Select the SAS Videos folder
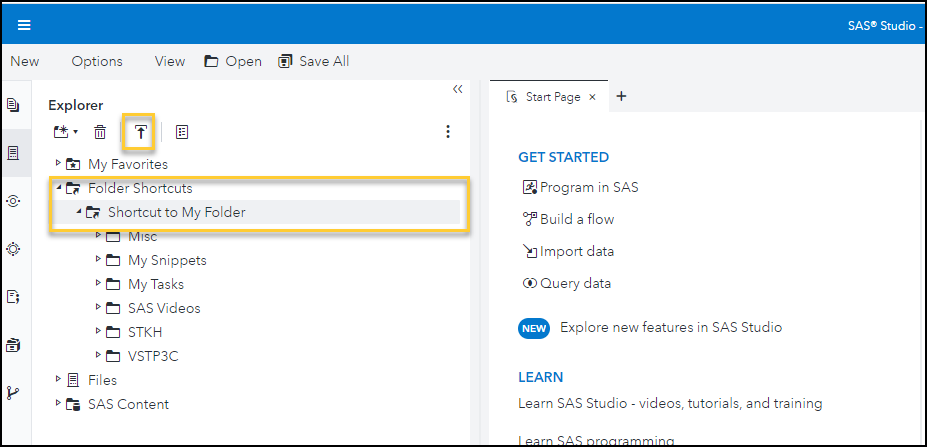 pyautogui.click(x=164, y=308)
